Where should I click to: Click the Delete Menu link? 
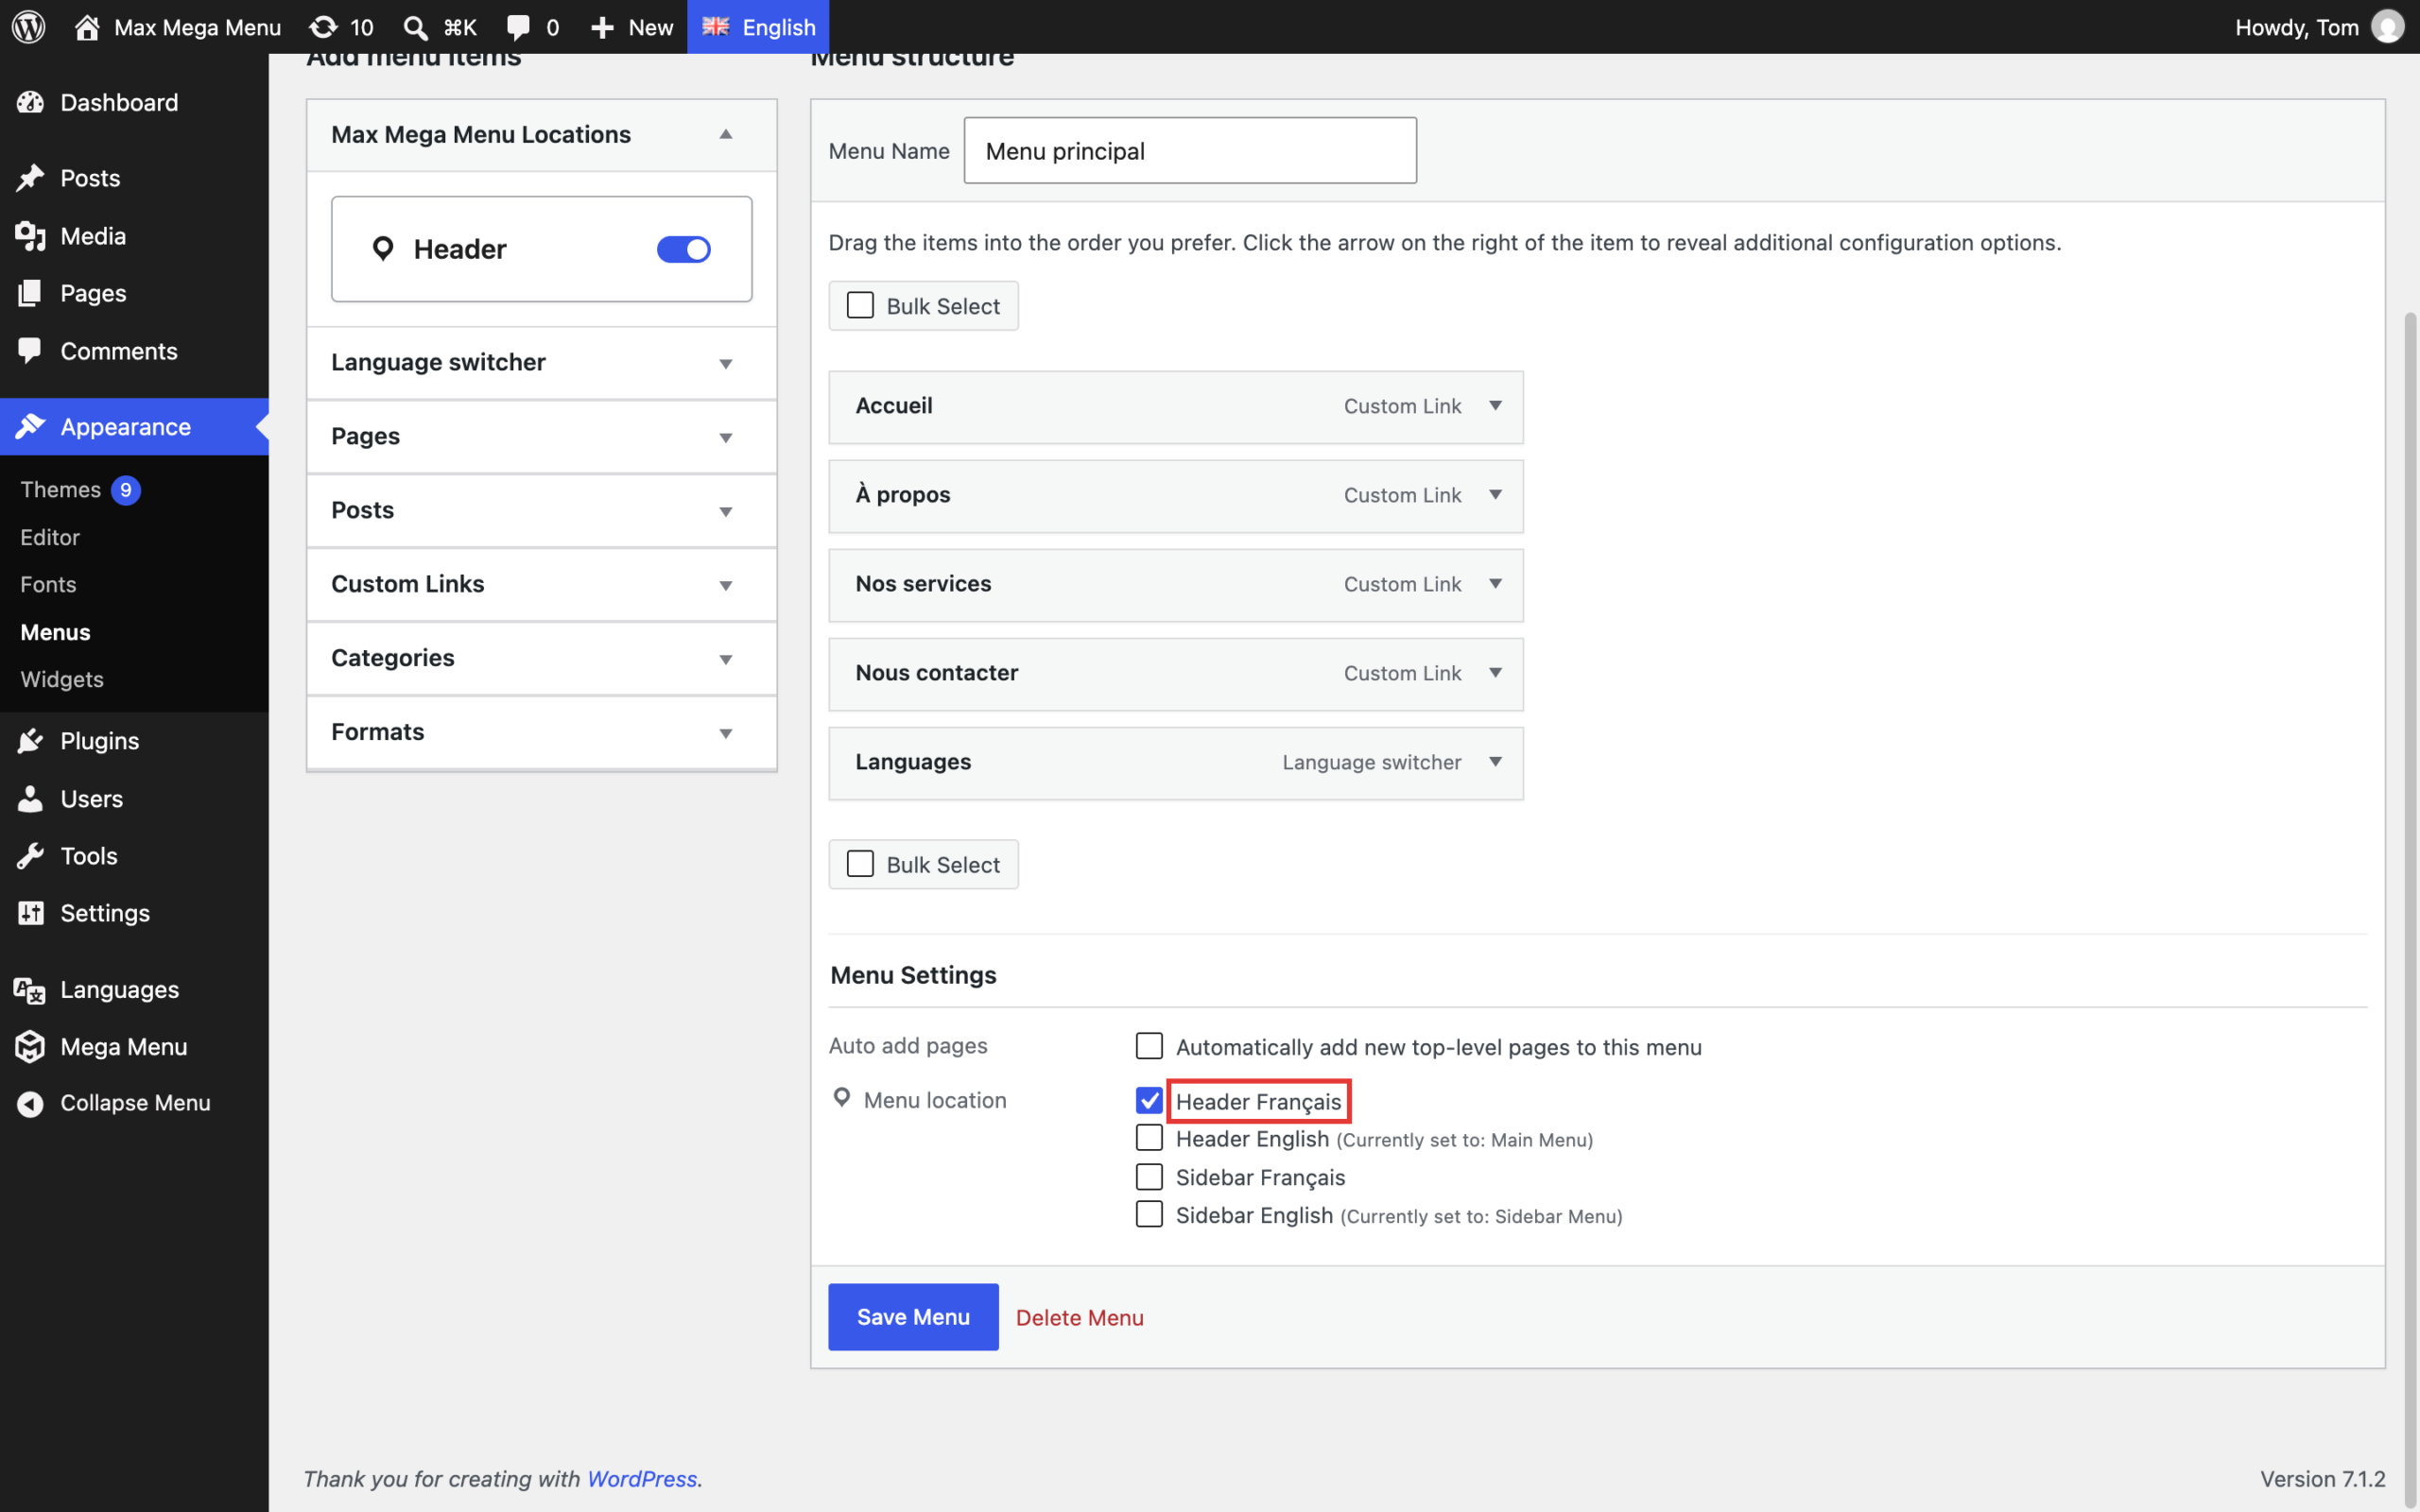coord(1079,1317)
